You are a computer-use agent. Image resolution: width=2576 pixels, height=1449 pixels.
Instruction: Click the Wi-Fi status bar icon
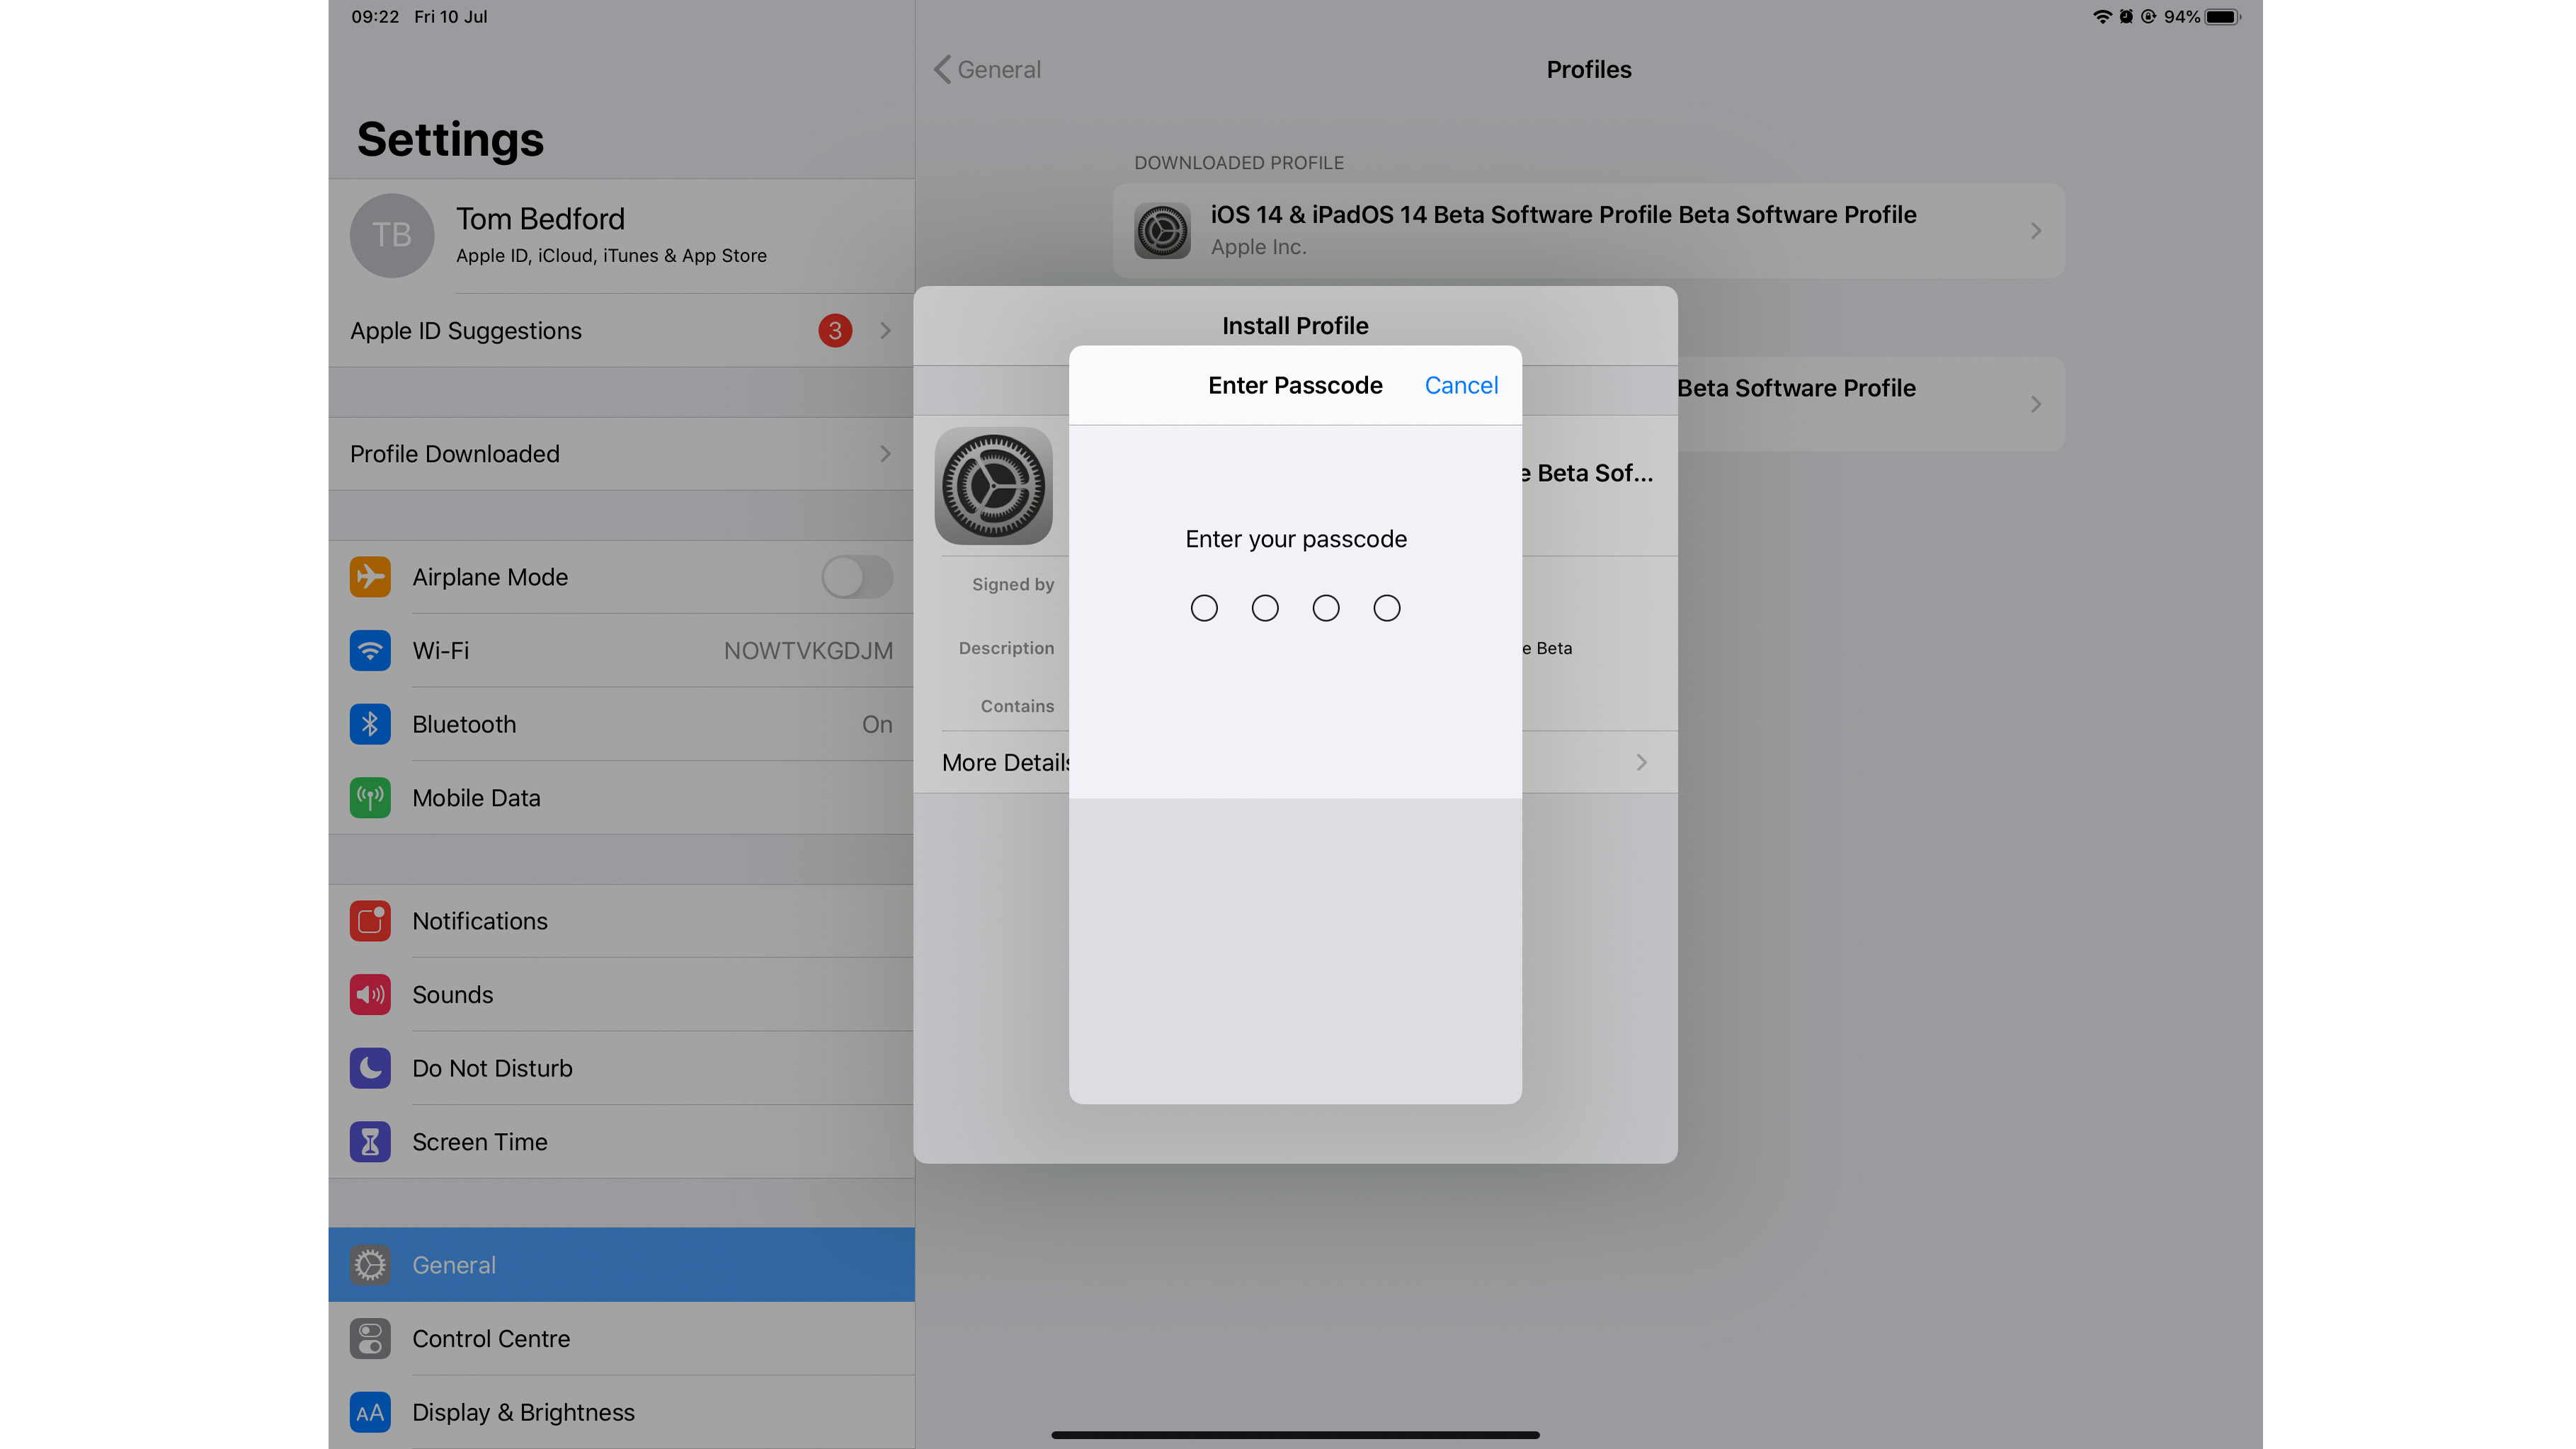(2102, 16)
